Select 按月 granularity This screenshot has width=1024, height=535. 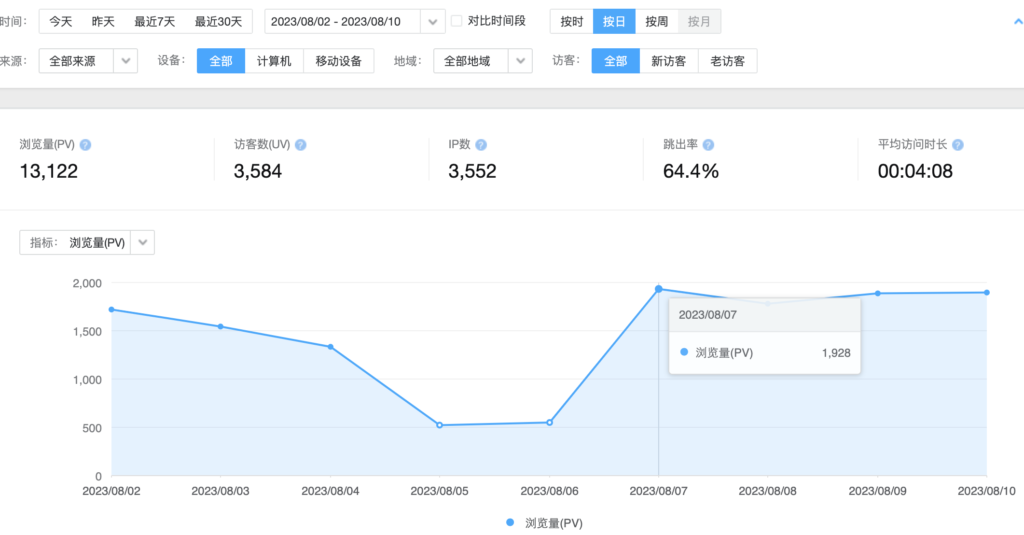pos(699,22)
